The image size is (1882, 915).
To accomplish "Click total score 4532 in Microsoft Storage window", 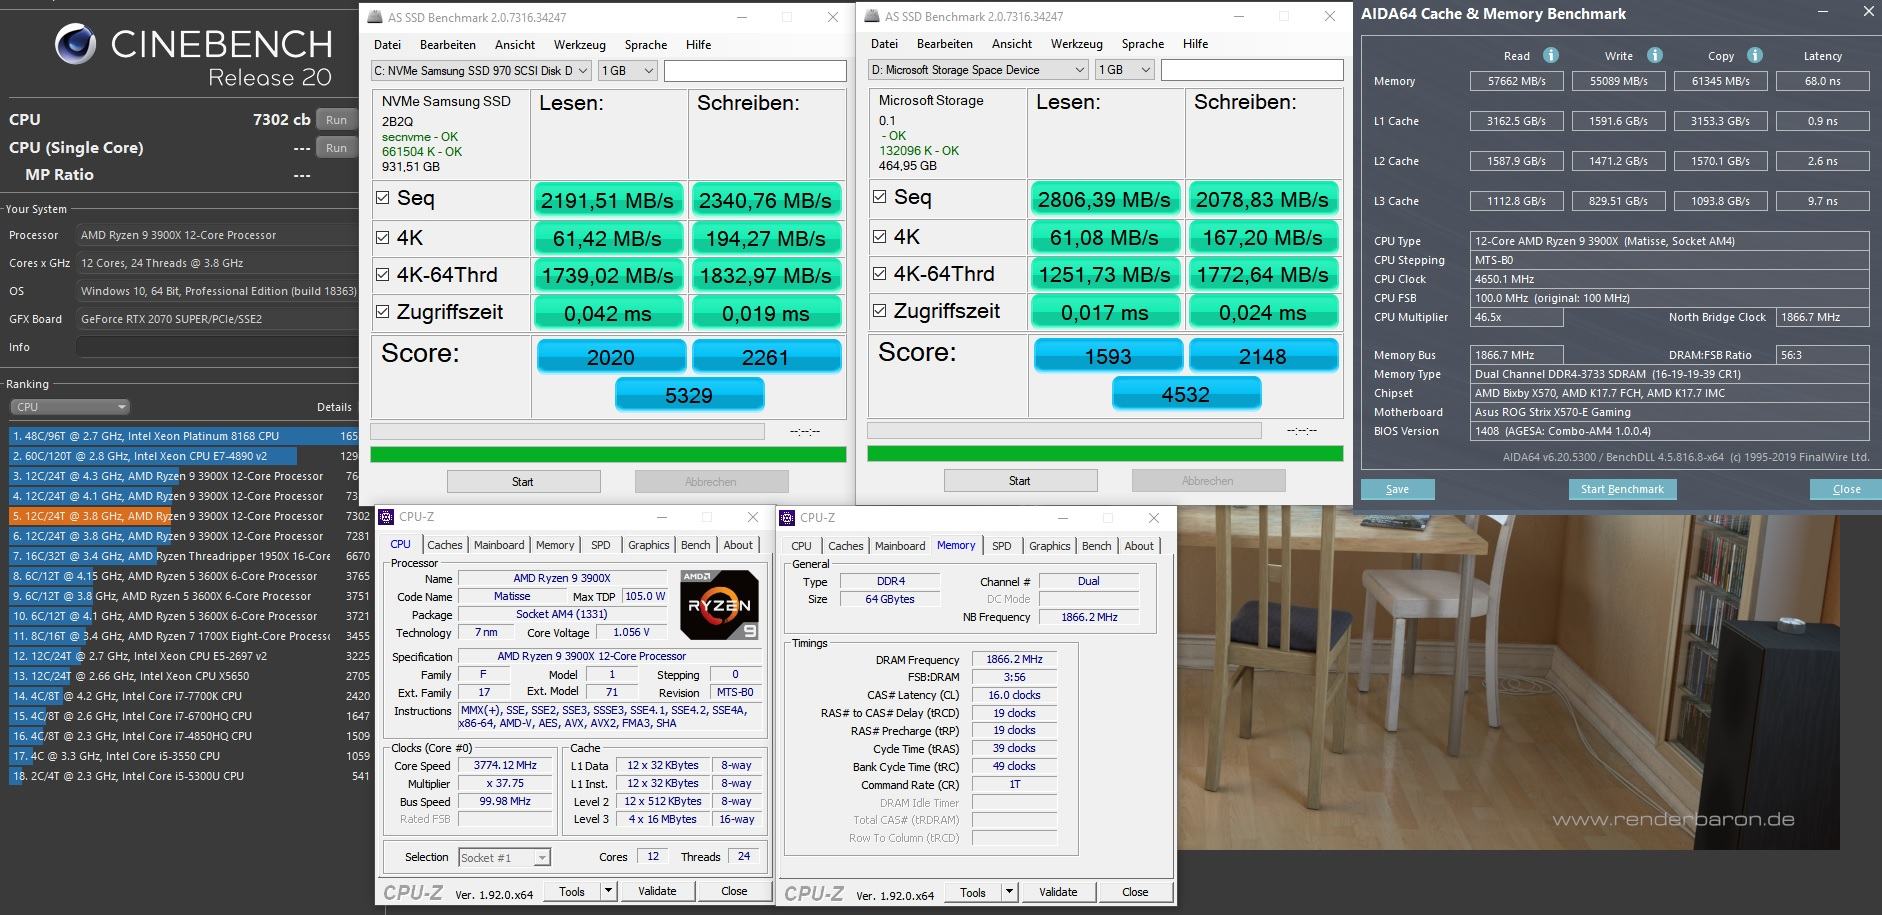I will click(1186, 395).
